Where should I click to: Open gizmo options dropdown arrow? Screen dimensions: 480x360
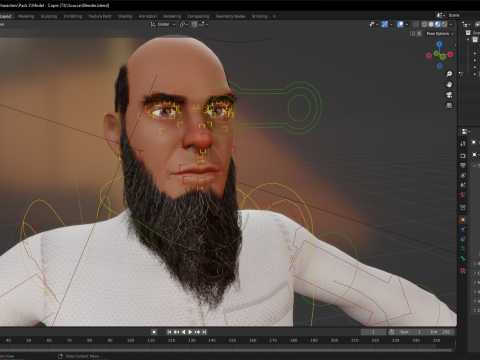[391, 24]
